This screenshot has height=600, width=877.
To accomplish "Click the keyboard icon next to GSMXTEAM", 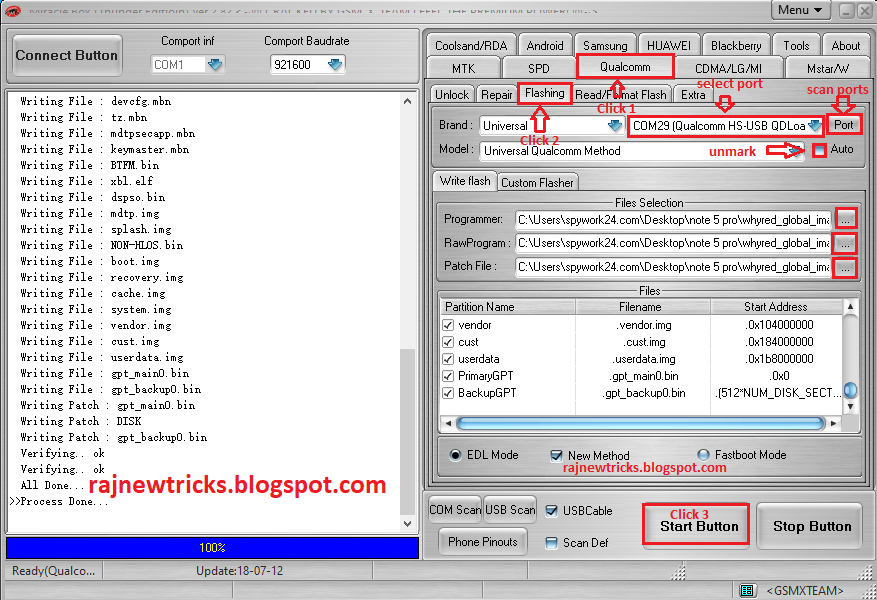I will 747,590.
